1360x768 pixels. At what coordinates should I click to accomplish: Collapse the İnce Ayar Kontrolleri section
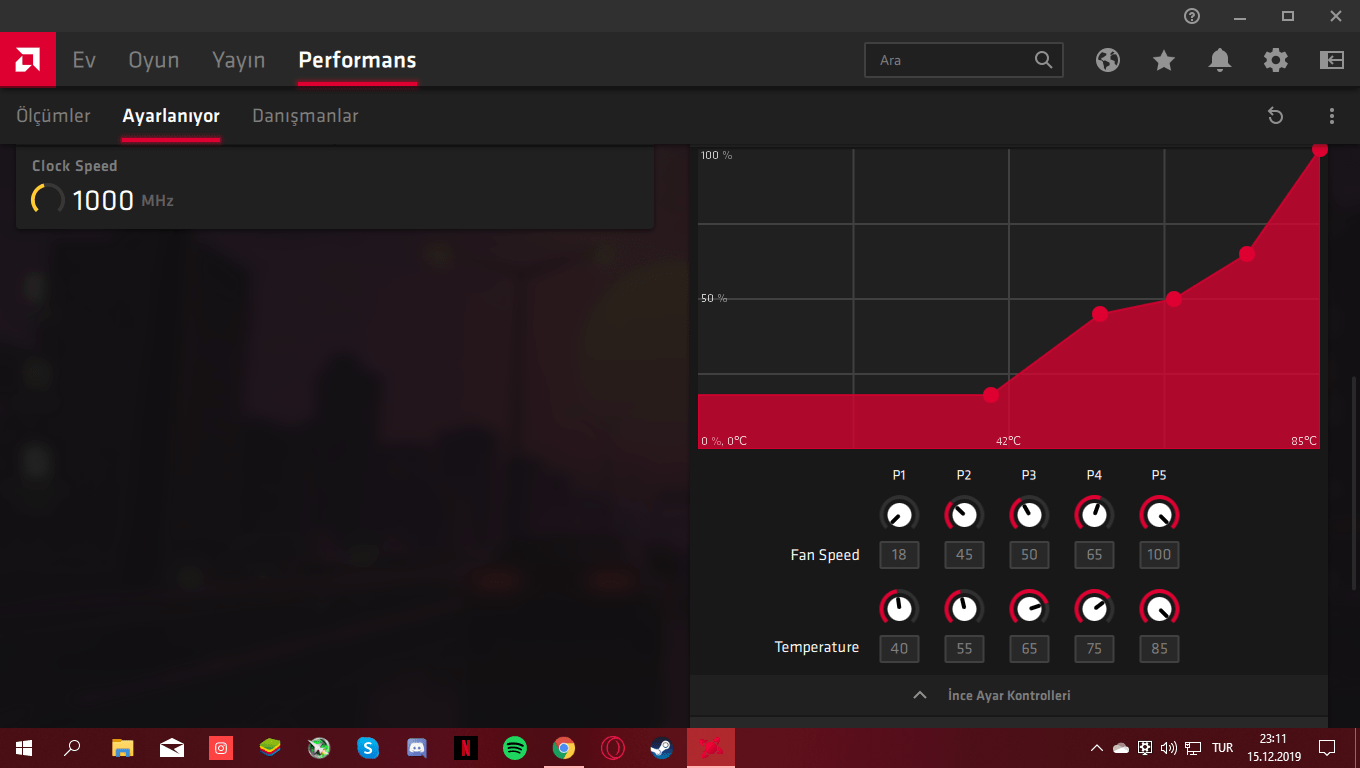click(x=1009, y=695)
